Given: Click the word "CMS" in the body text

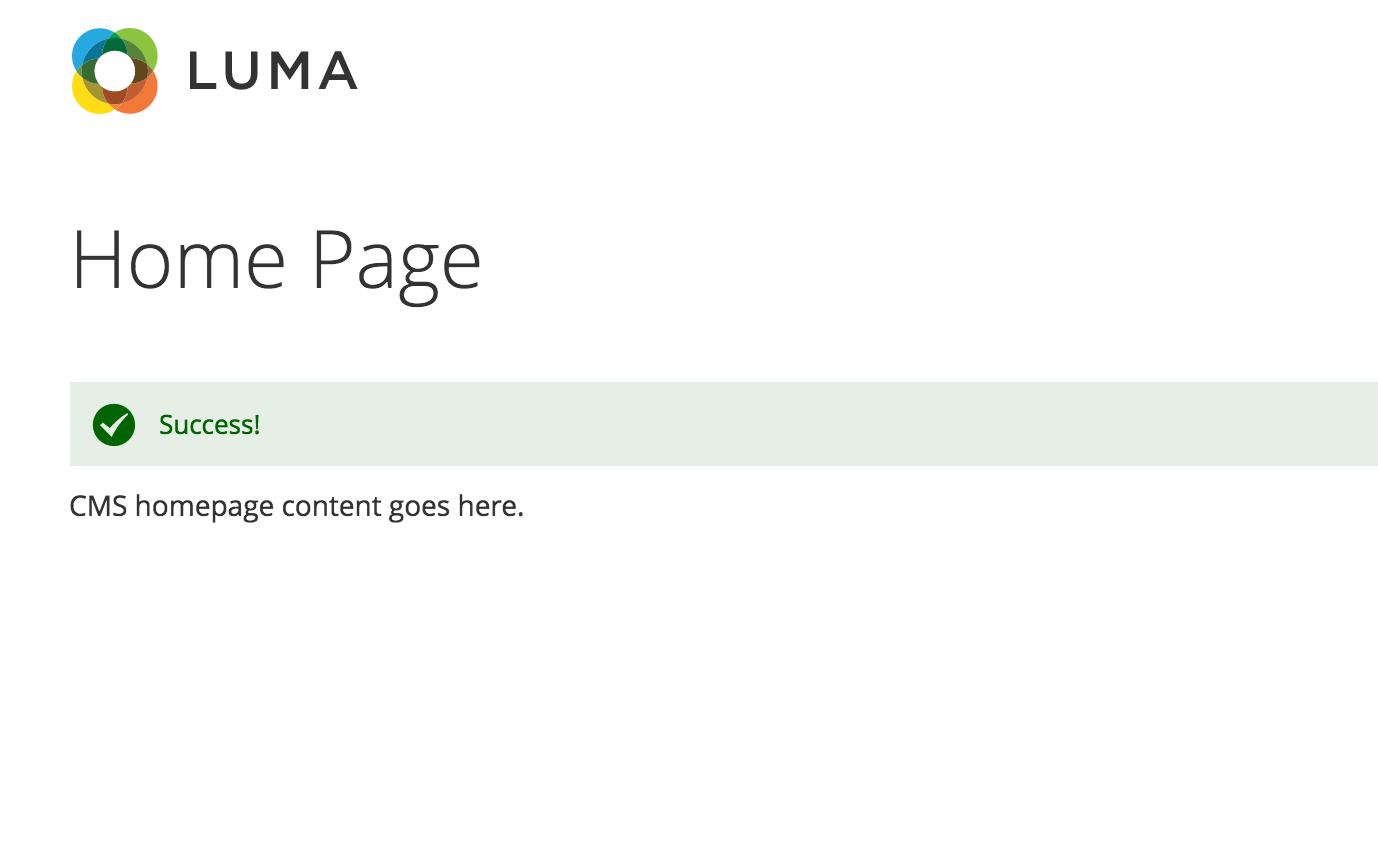Looking at the screenshot, I should click(98, 506).
